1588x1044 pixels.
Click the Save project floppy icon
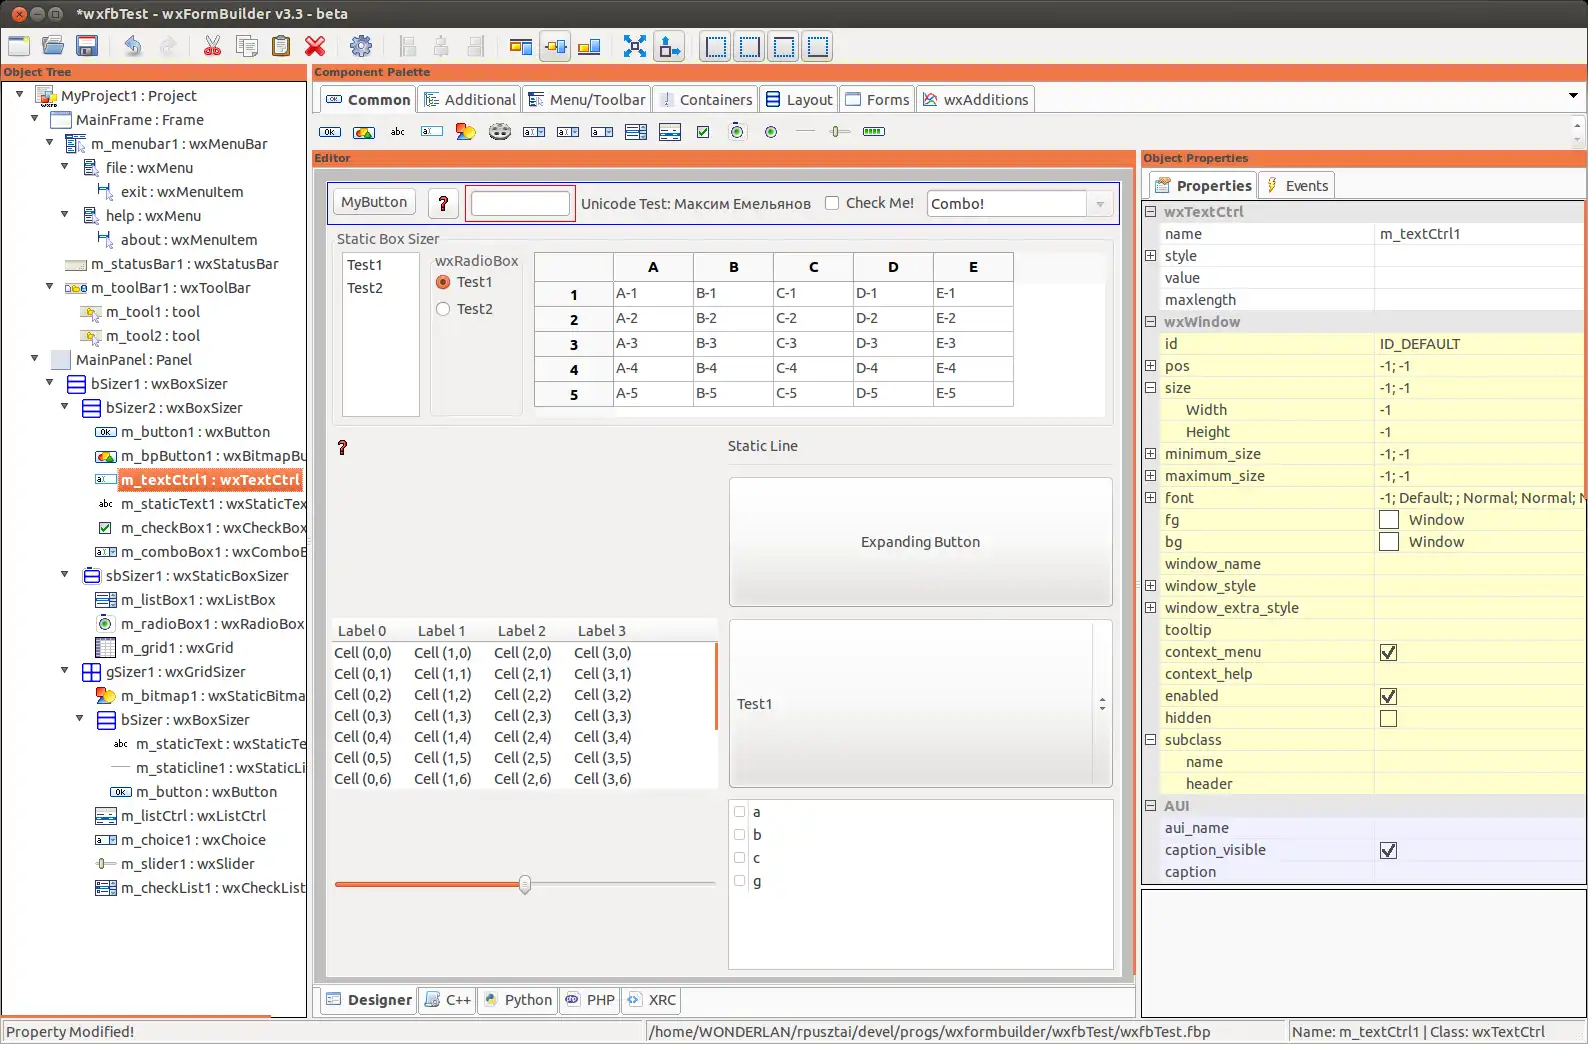pyautogui.click(x=87, y=46)
